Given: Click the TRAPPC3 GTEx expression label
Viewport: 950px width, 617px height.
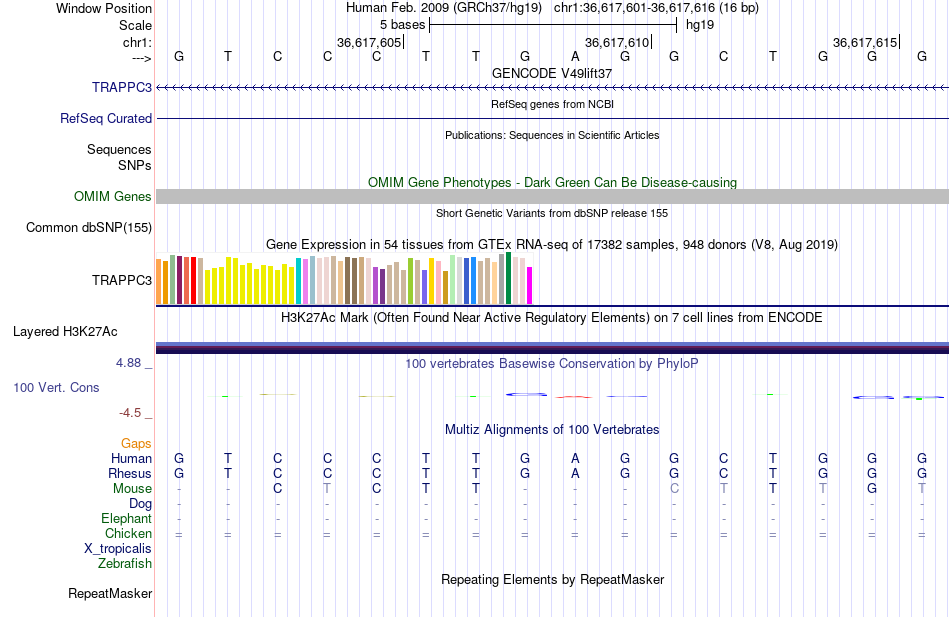Looking at the screenshot, I should tap(122, 280).
